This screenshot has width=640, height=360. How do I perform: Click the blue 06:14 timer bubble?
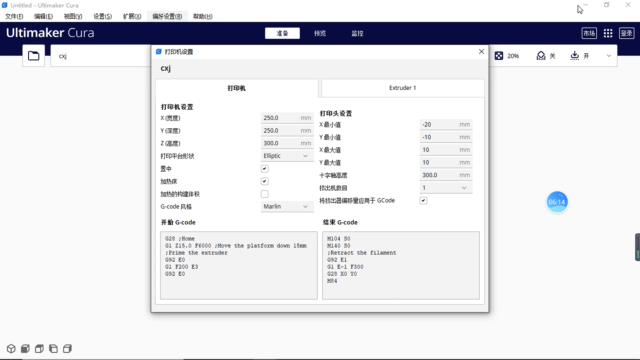tap(557, 202)
